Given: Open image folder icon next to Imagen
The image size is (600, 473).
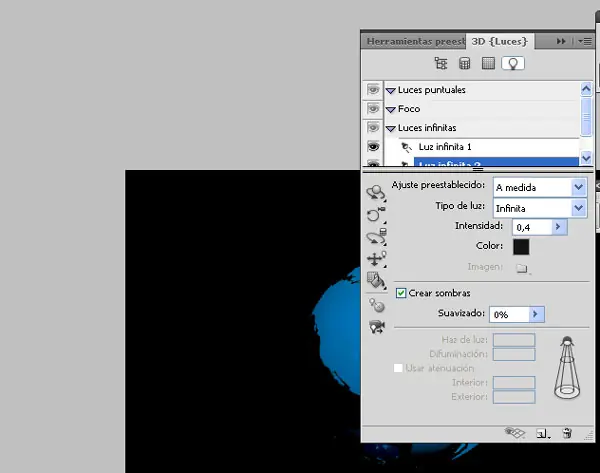Looking at the screenshot, I should [522, 268].
